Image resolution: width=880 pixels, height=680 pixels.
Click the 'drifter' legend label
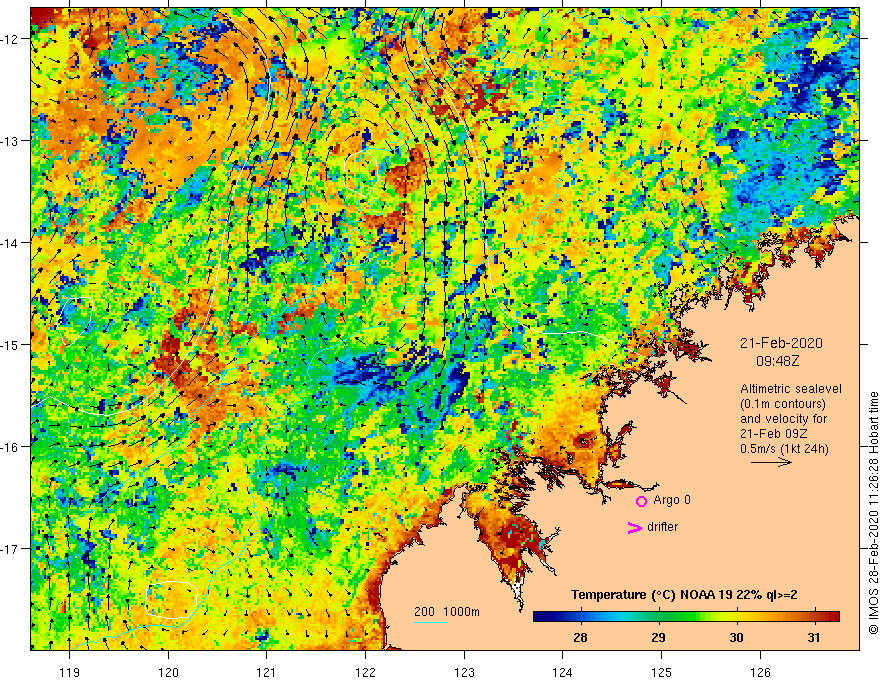tap(662, 527)
